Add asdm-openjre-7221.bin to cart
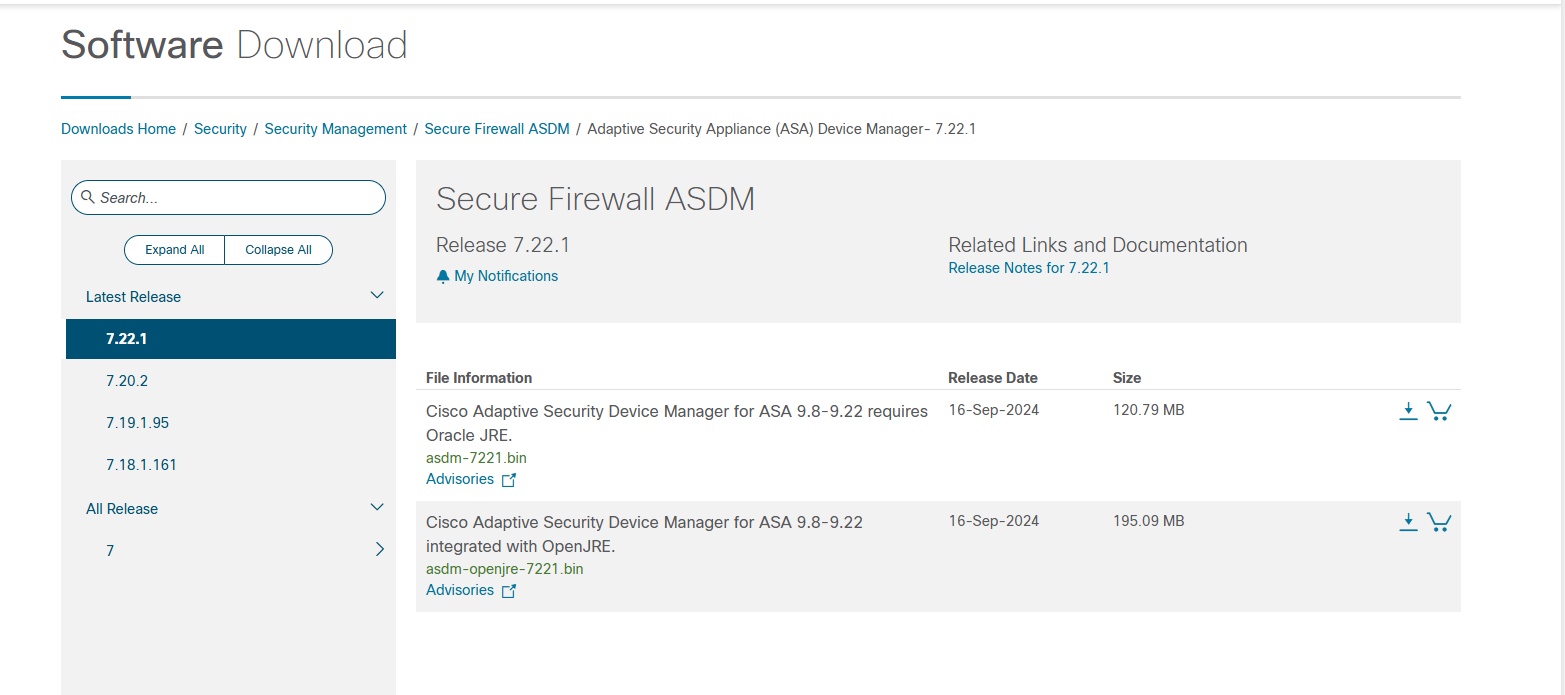Image resolution: width=1565 pixels, height=695 pixels. click(1439, 522)
